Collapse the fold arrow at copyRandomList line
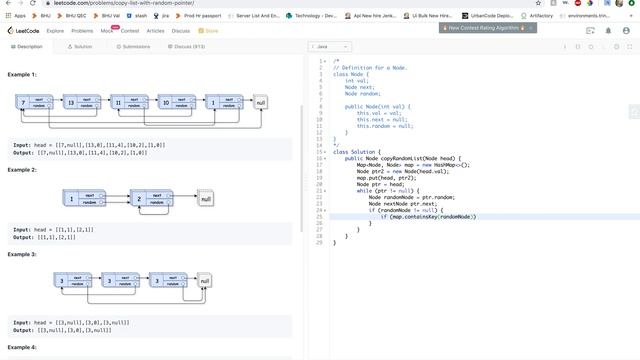 tap(325, 158)
